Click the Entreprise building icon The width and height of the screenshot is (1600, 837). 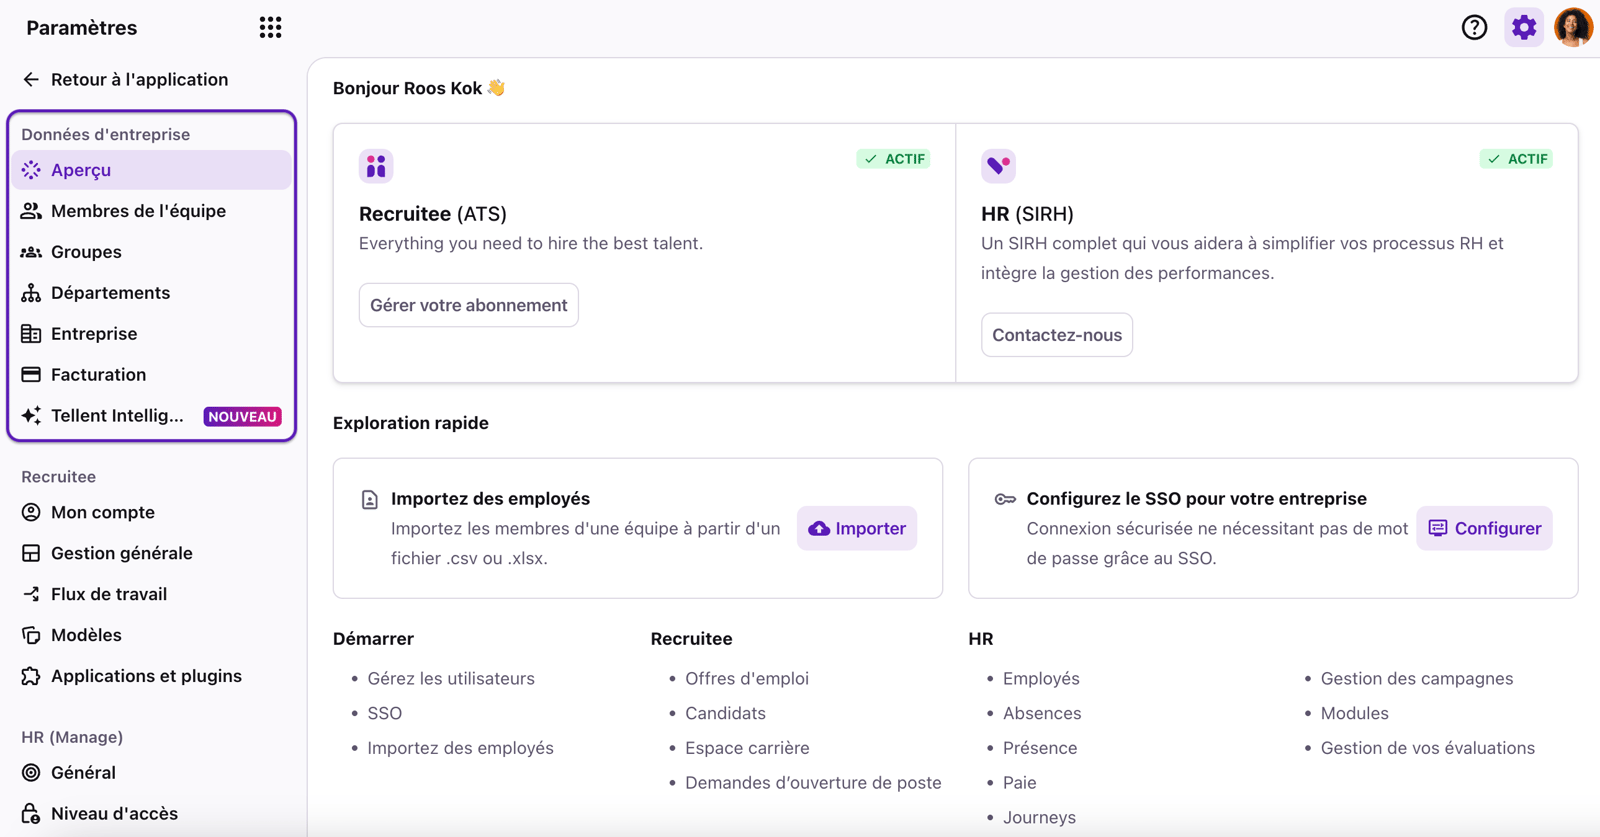click(31, 334)
